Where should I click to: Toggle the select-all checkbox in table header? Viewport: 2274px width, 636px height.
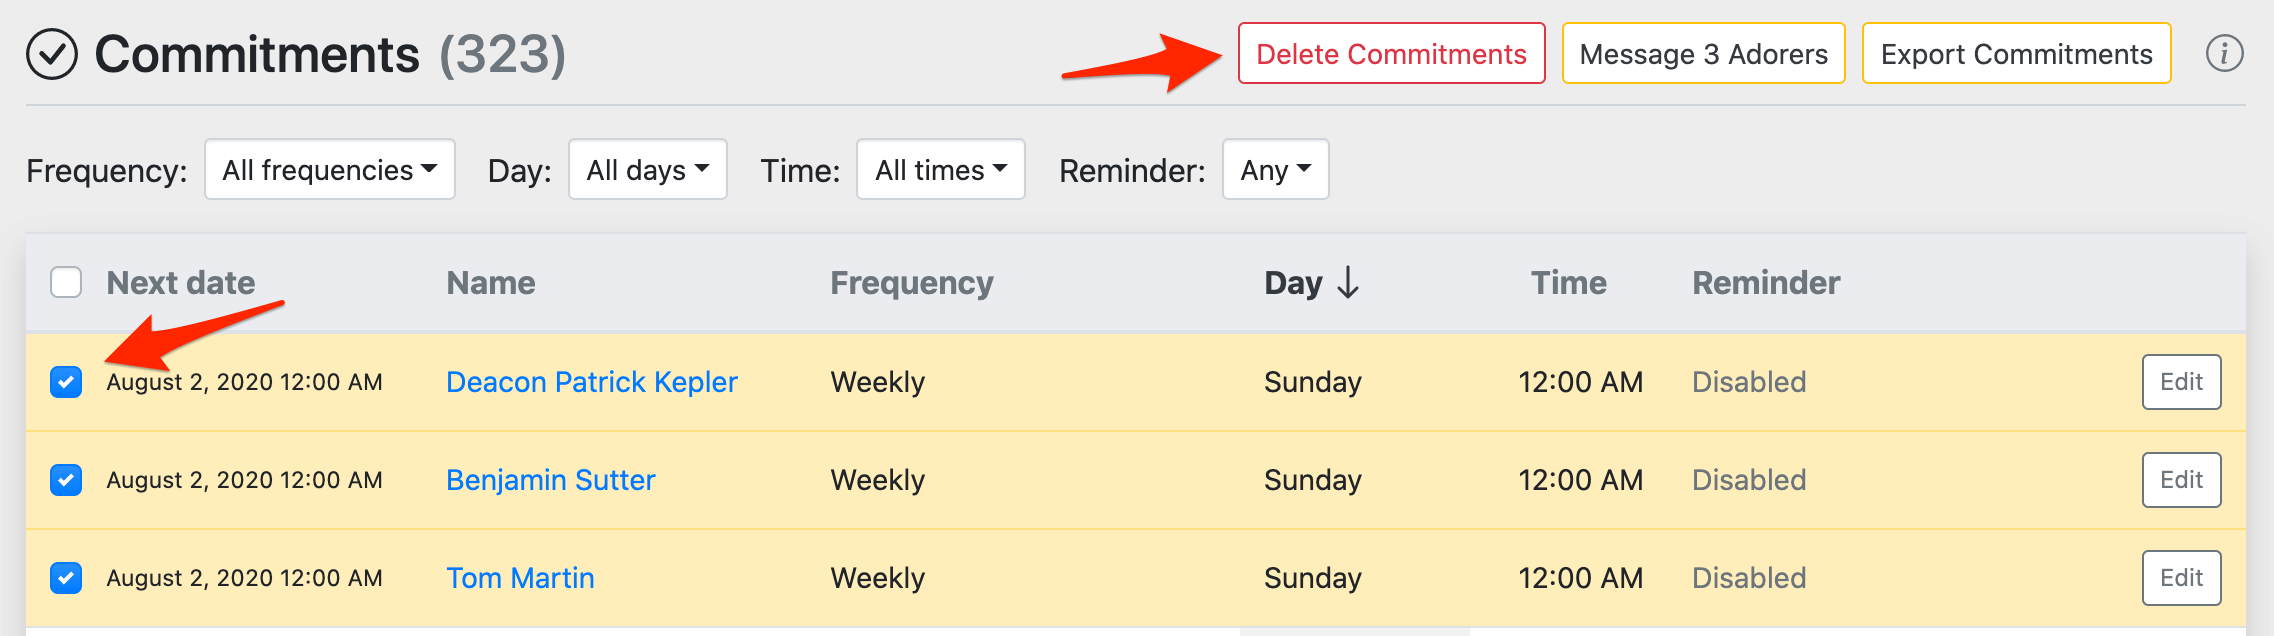pos(66,283)
